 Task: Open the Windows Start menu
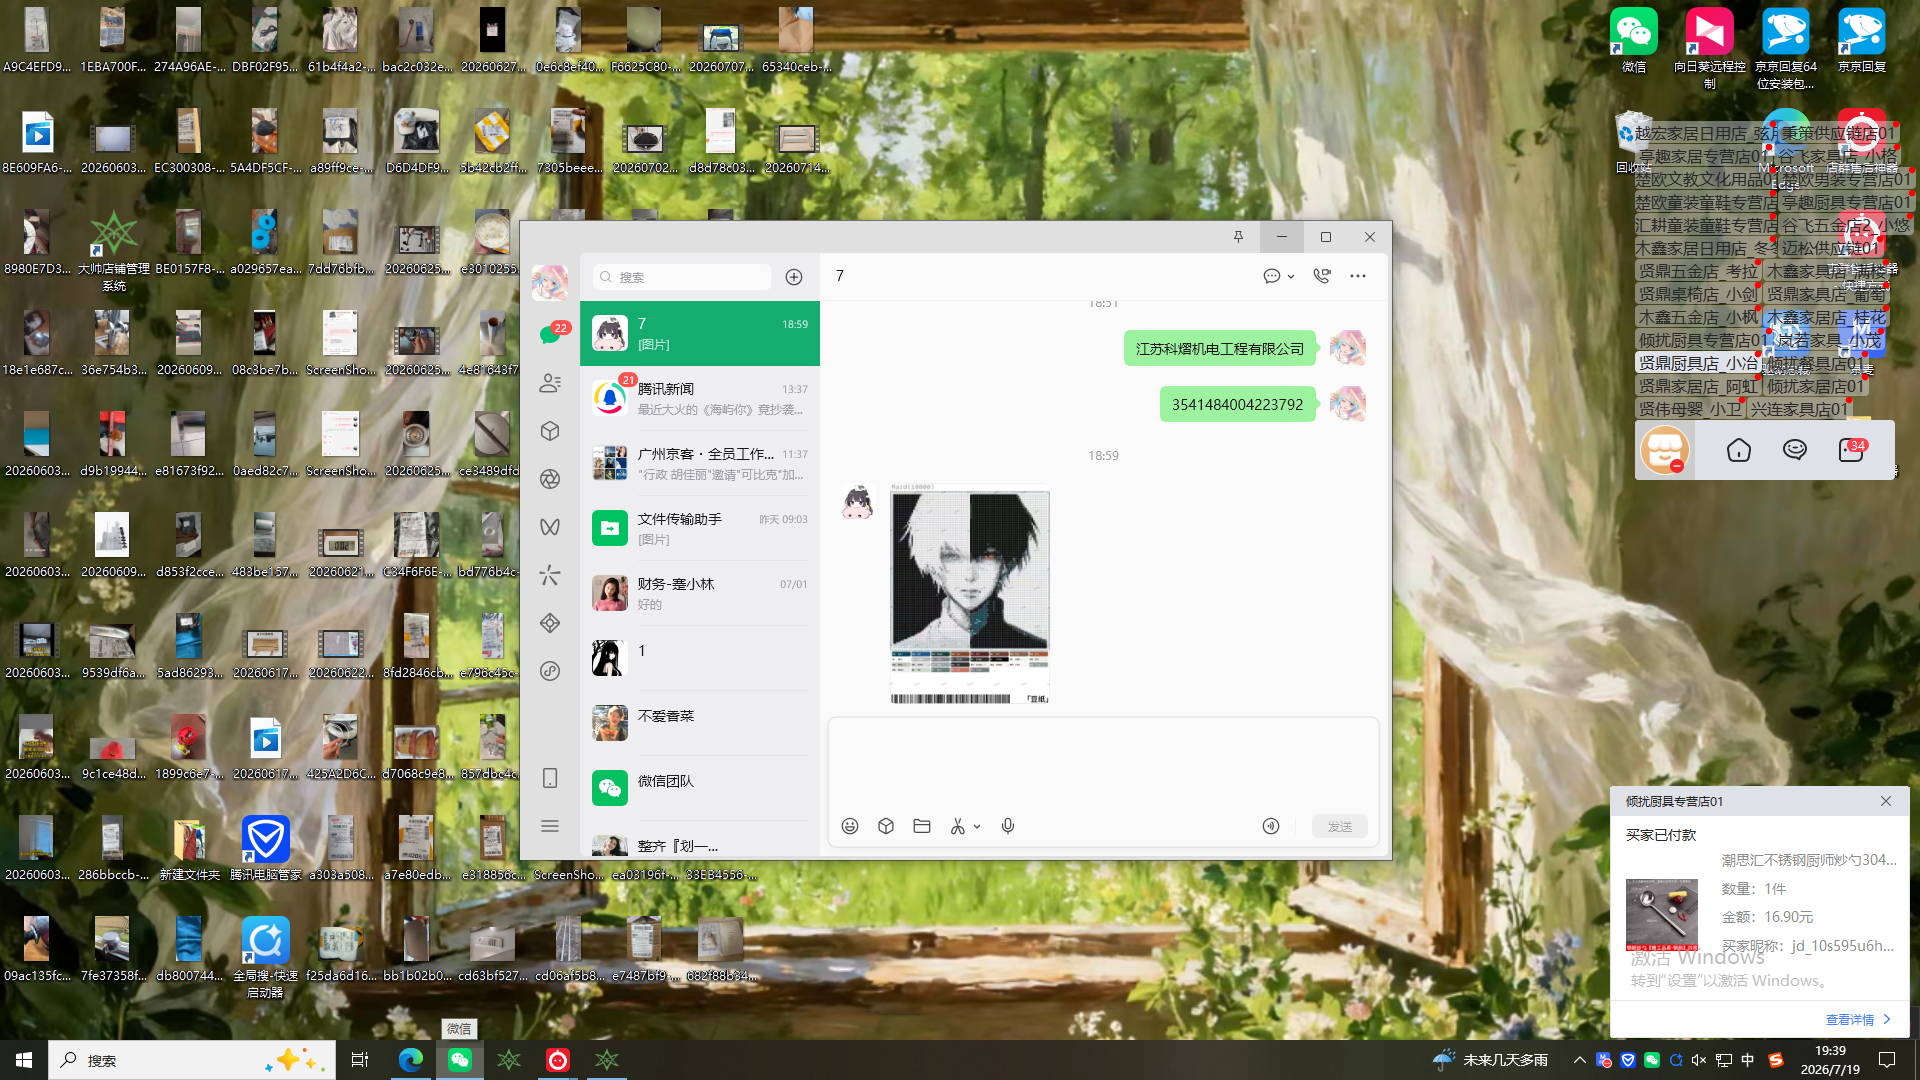[x=24, y=1060]
